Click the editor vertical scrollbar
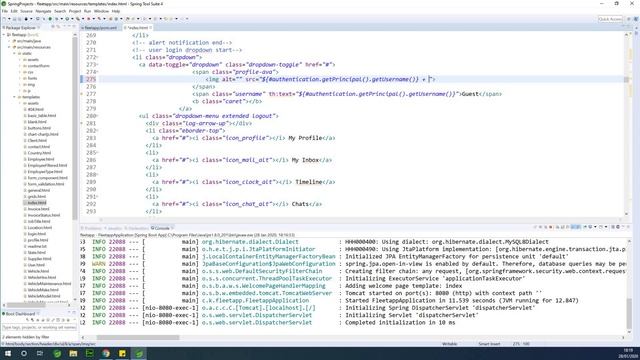The width and height of the screenshot is (640, 360). click(x=626, y=124)
